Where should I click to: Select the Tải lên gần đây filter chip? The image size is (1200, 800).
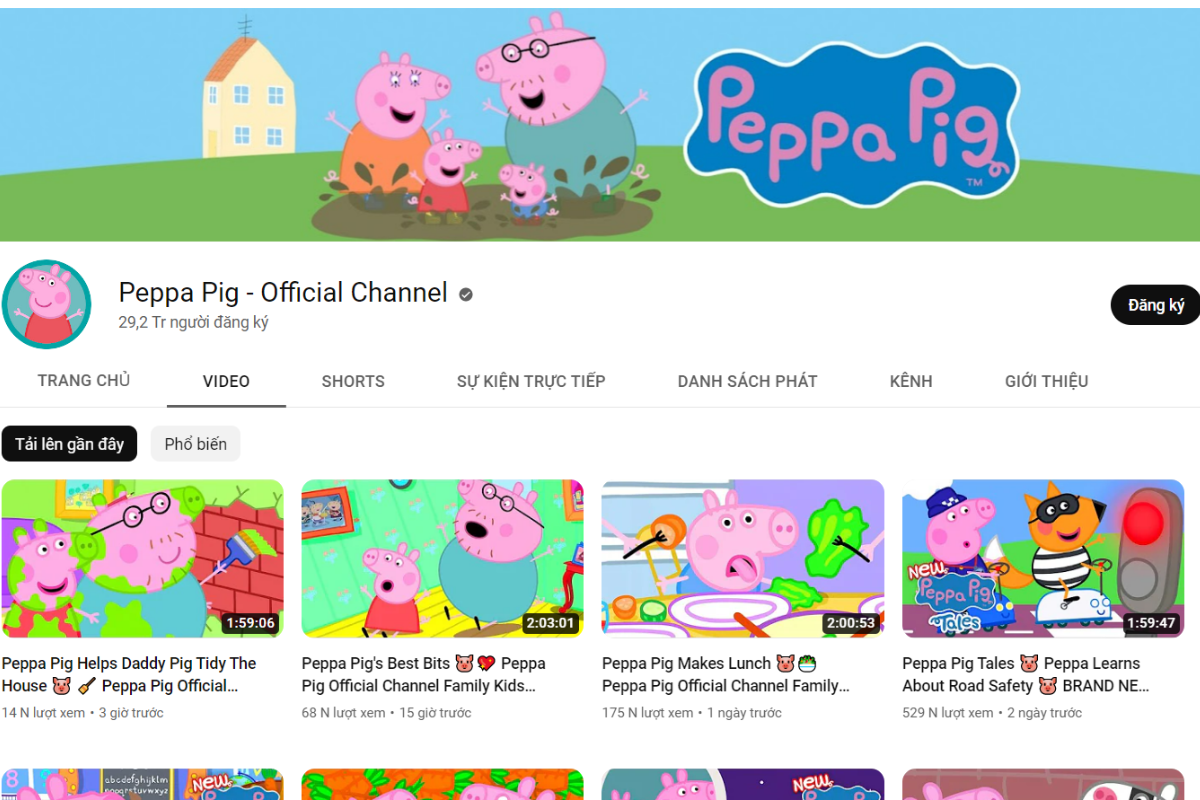pyautogui.click(x=69, y=444)
